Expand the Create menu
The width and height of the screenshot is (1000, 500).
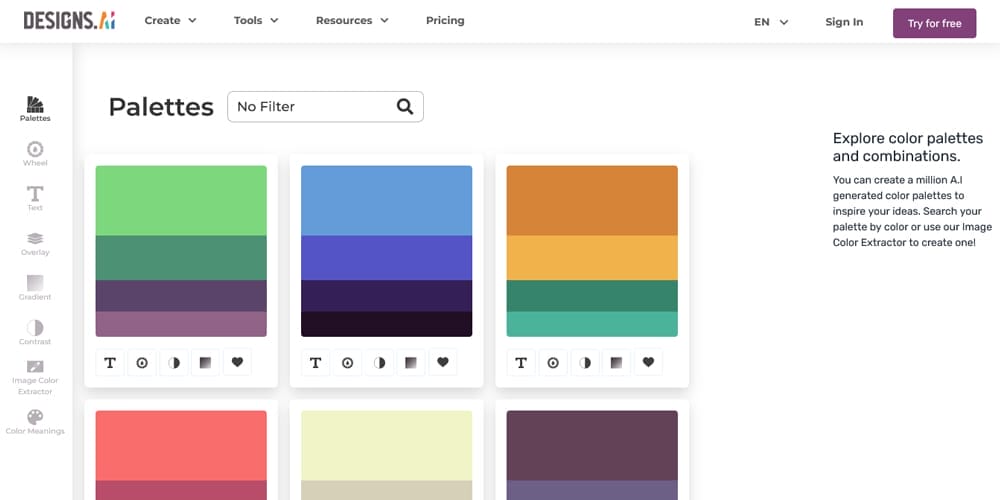click(x=170, y=20)
